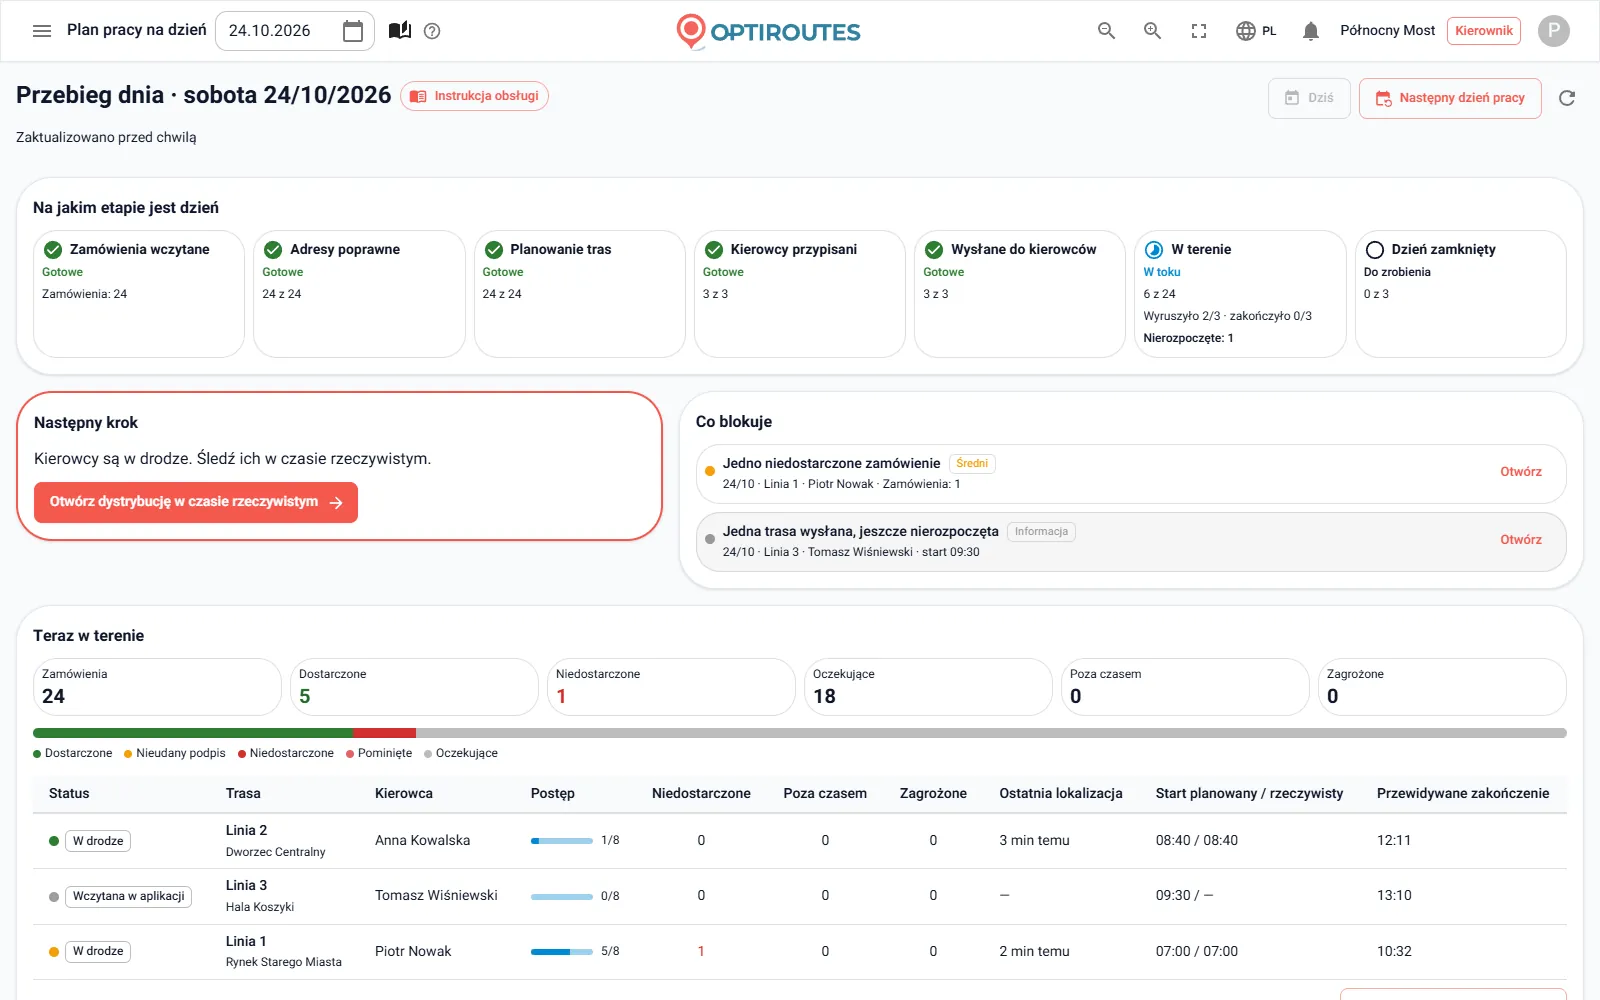
Task: Sort table by Postęp column header
Action: (553, 794)
